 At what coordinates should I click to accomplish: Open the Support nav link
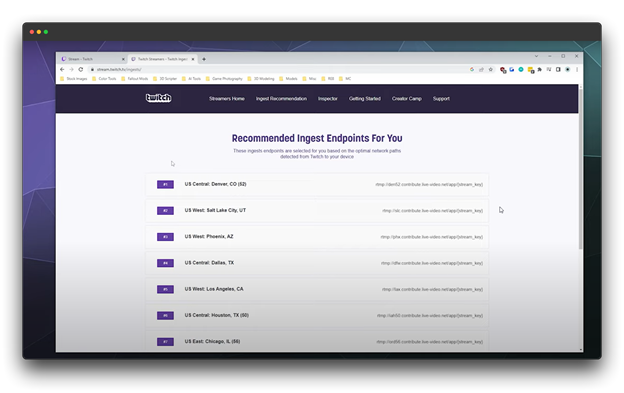pos(441,99)
